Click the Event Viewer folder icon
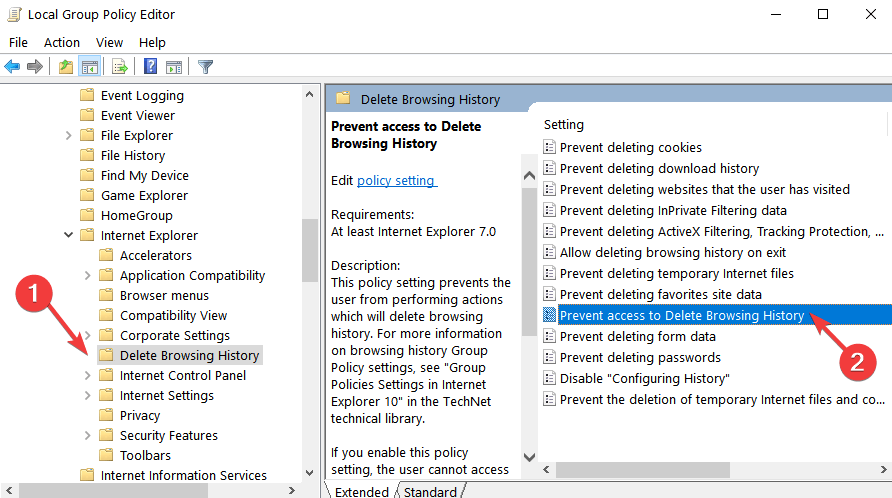This screenshot has height=498, width=892. 87,115
